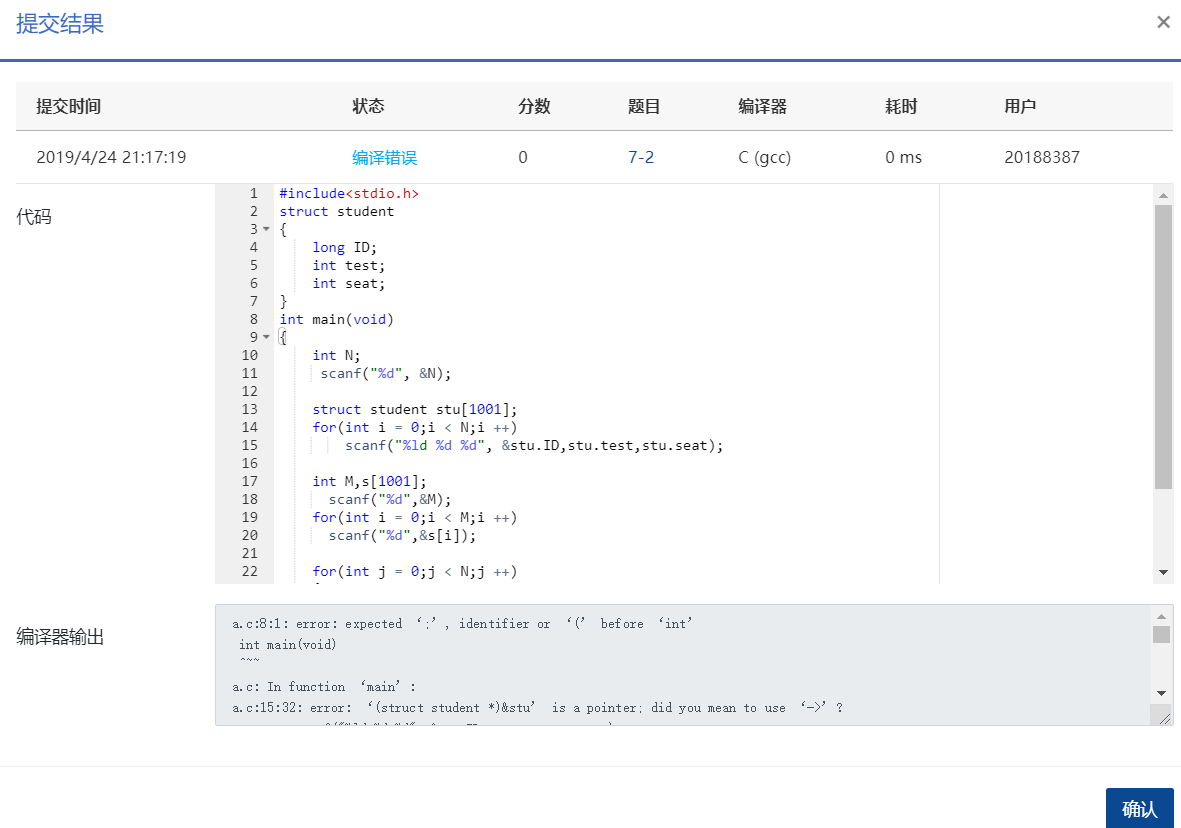Image resolution: width=1181 pixels, height=828 pixels.
Task: Open problem link 7-2
Action: coord(641,157)
